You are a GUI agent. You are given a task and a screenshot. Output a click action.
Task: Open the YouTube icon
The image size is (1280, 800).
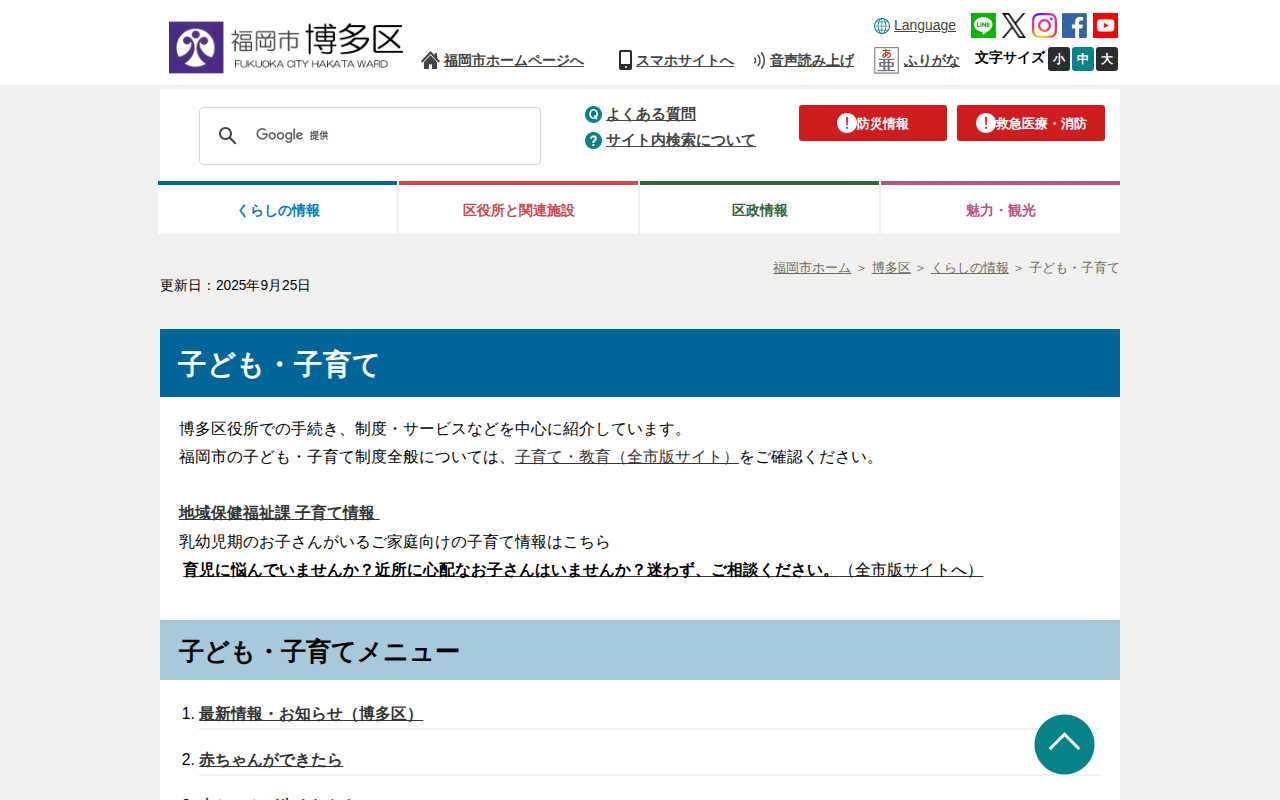(1105, 26)
